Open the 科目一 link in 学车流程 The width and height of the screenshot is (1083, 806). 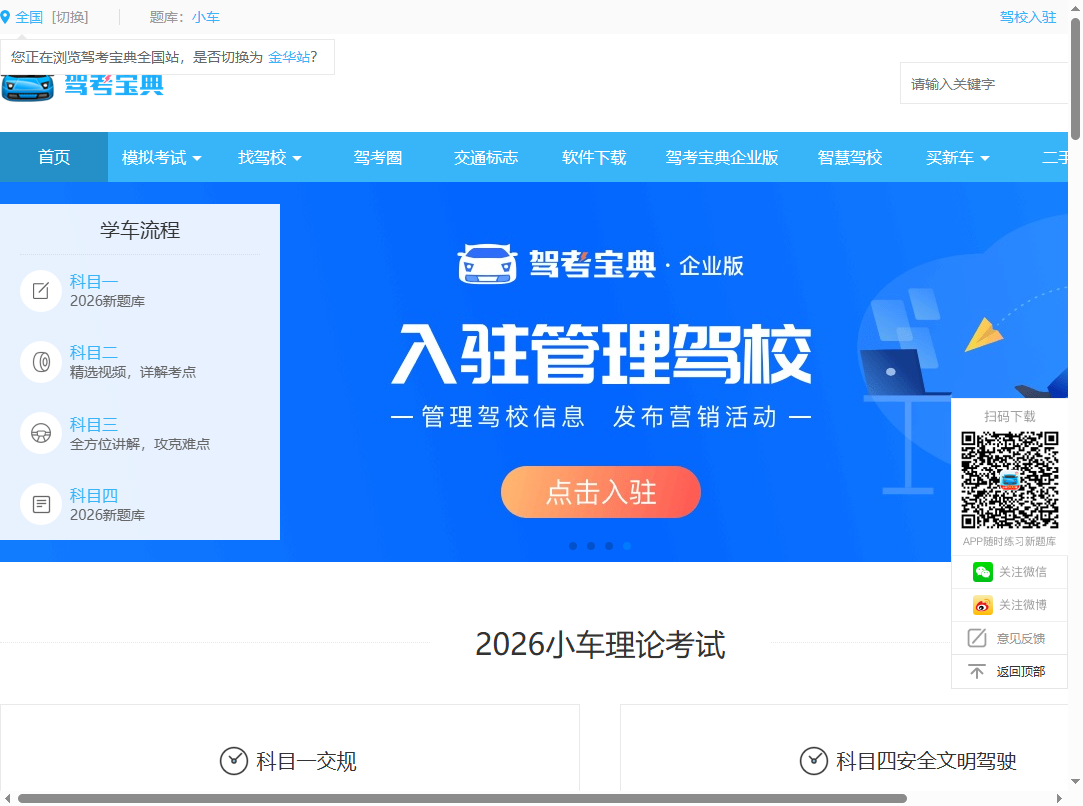94,282
